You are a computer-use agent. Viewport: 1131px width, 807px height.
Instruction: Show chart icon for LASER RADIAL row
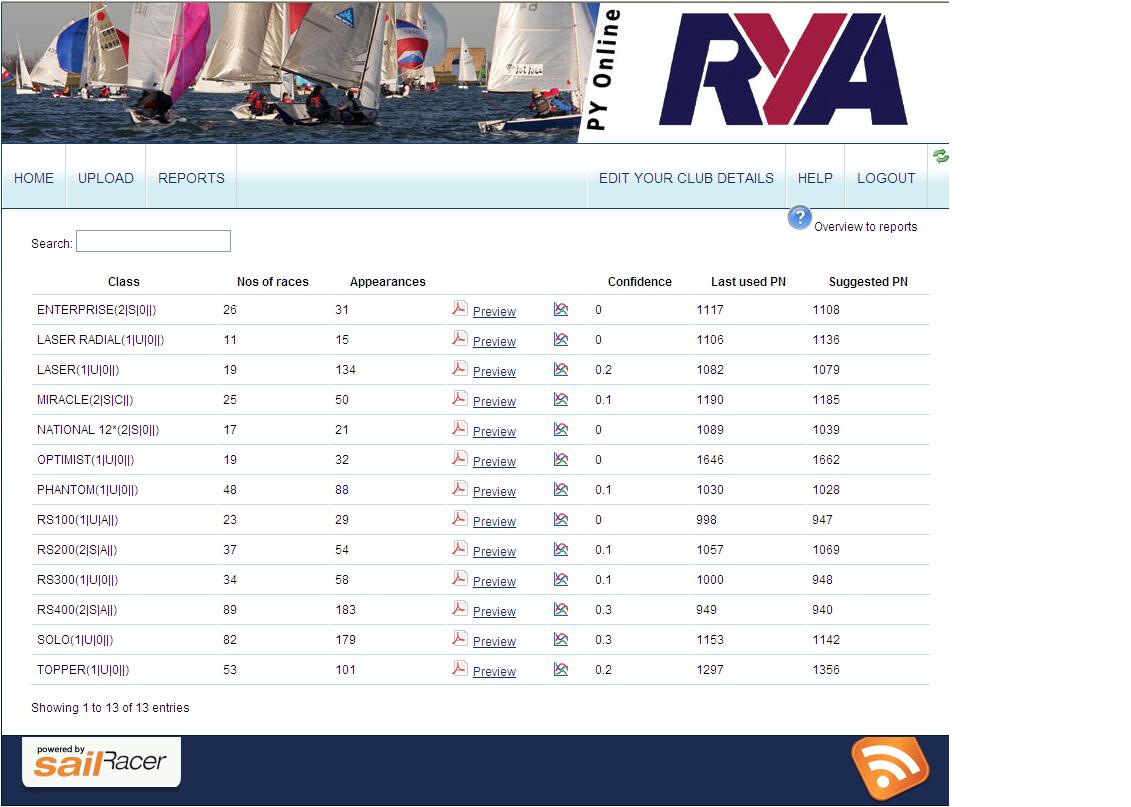click(x=560, y=339)
